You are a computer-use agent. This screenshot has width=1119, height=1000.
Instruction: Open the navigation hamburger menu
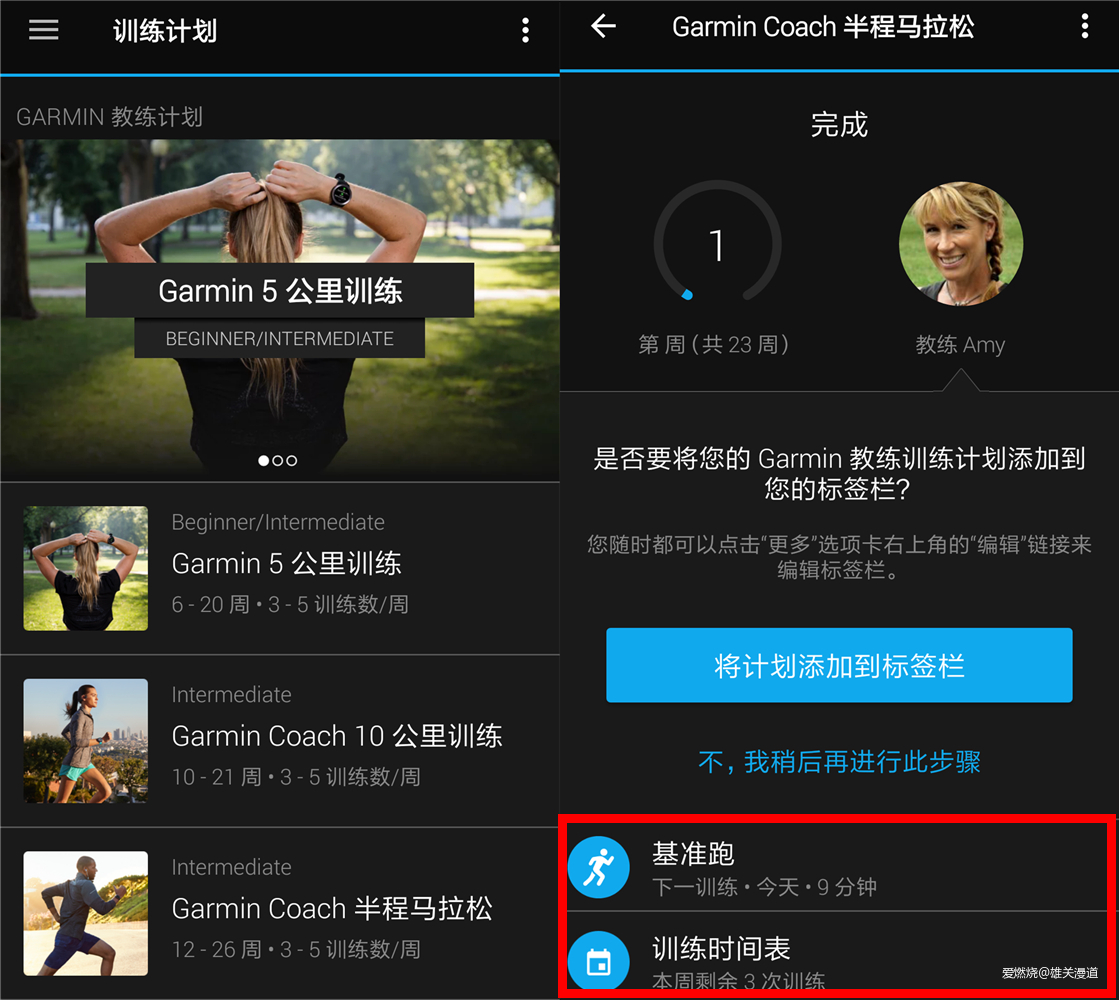pyautogui.click(x=43, y=29)
